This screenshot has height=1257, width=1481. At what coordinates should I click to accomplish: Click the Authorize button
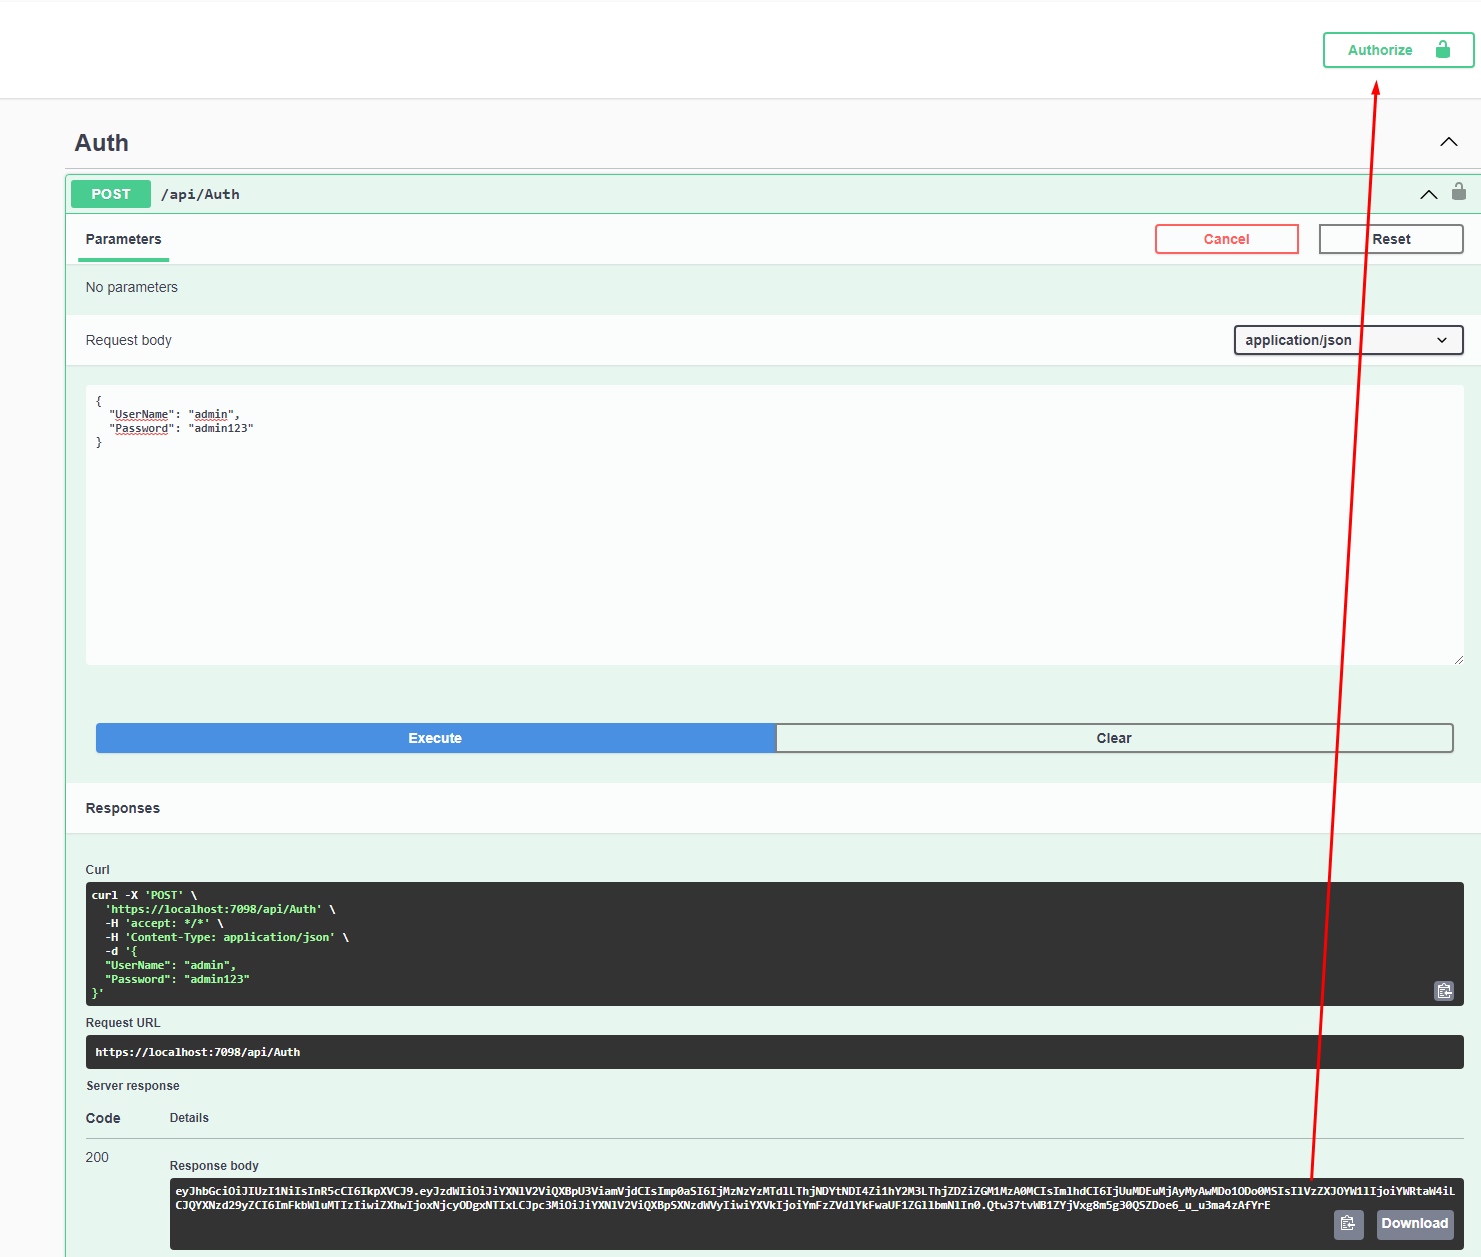point(1398,50)
